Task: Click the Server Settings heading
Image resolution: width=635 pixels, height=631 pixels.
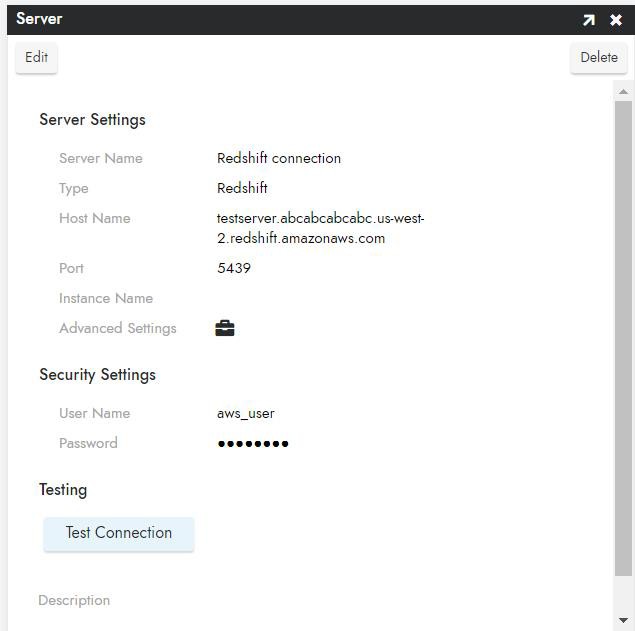Action: (x=92, y=119)
